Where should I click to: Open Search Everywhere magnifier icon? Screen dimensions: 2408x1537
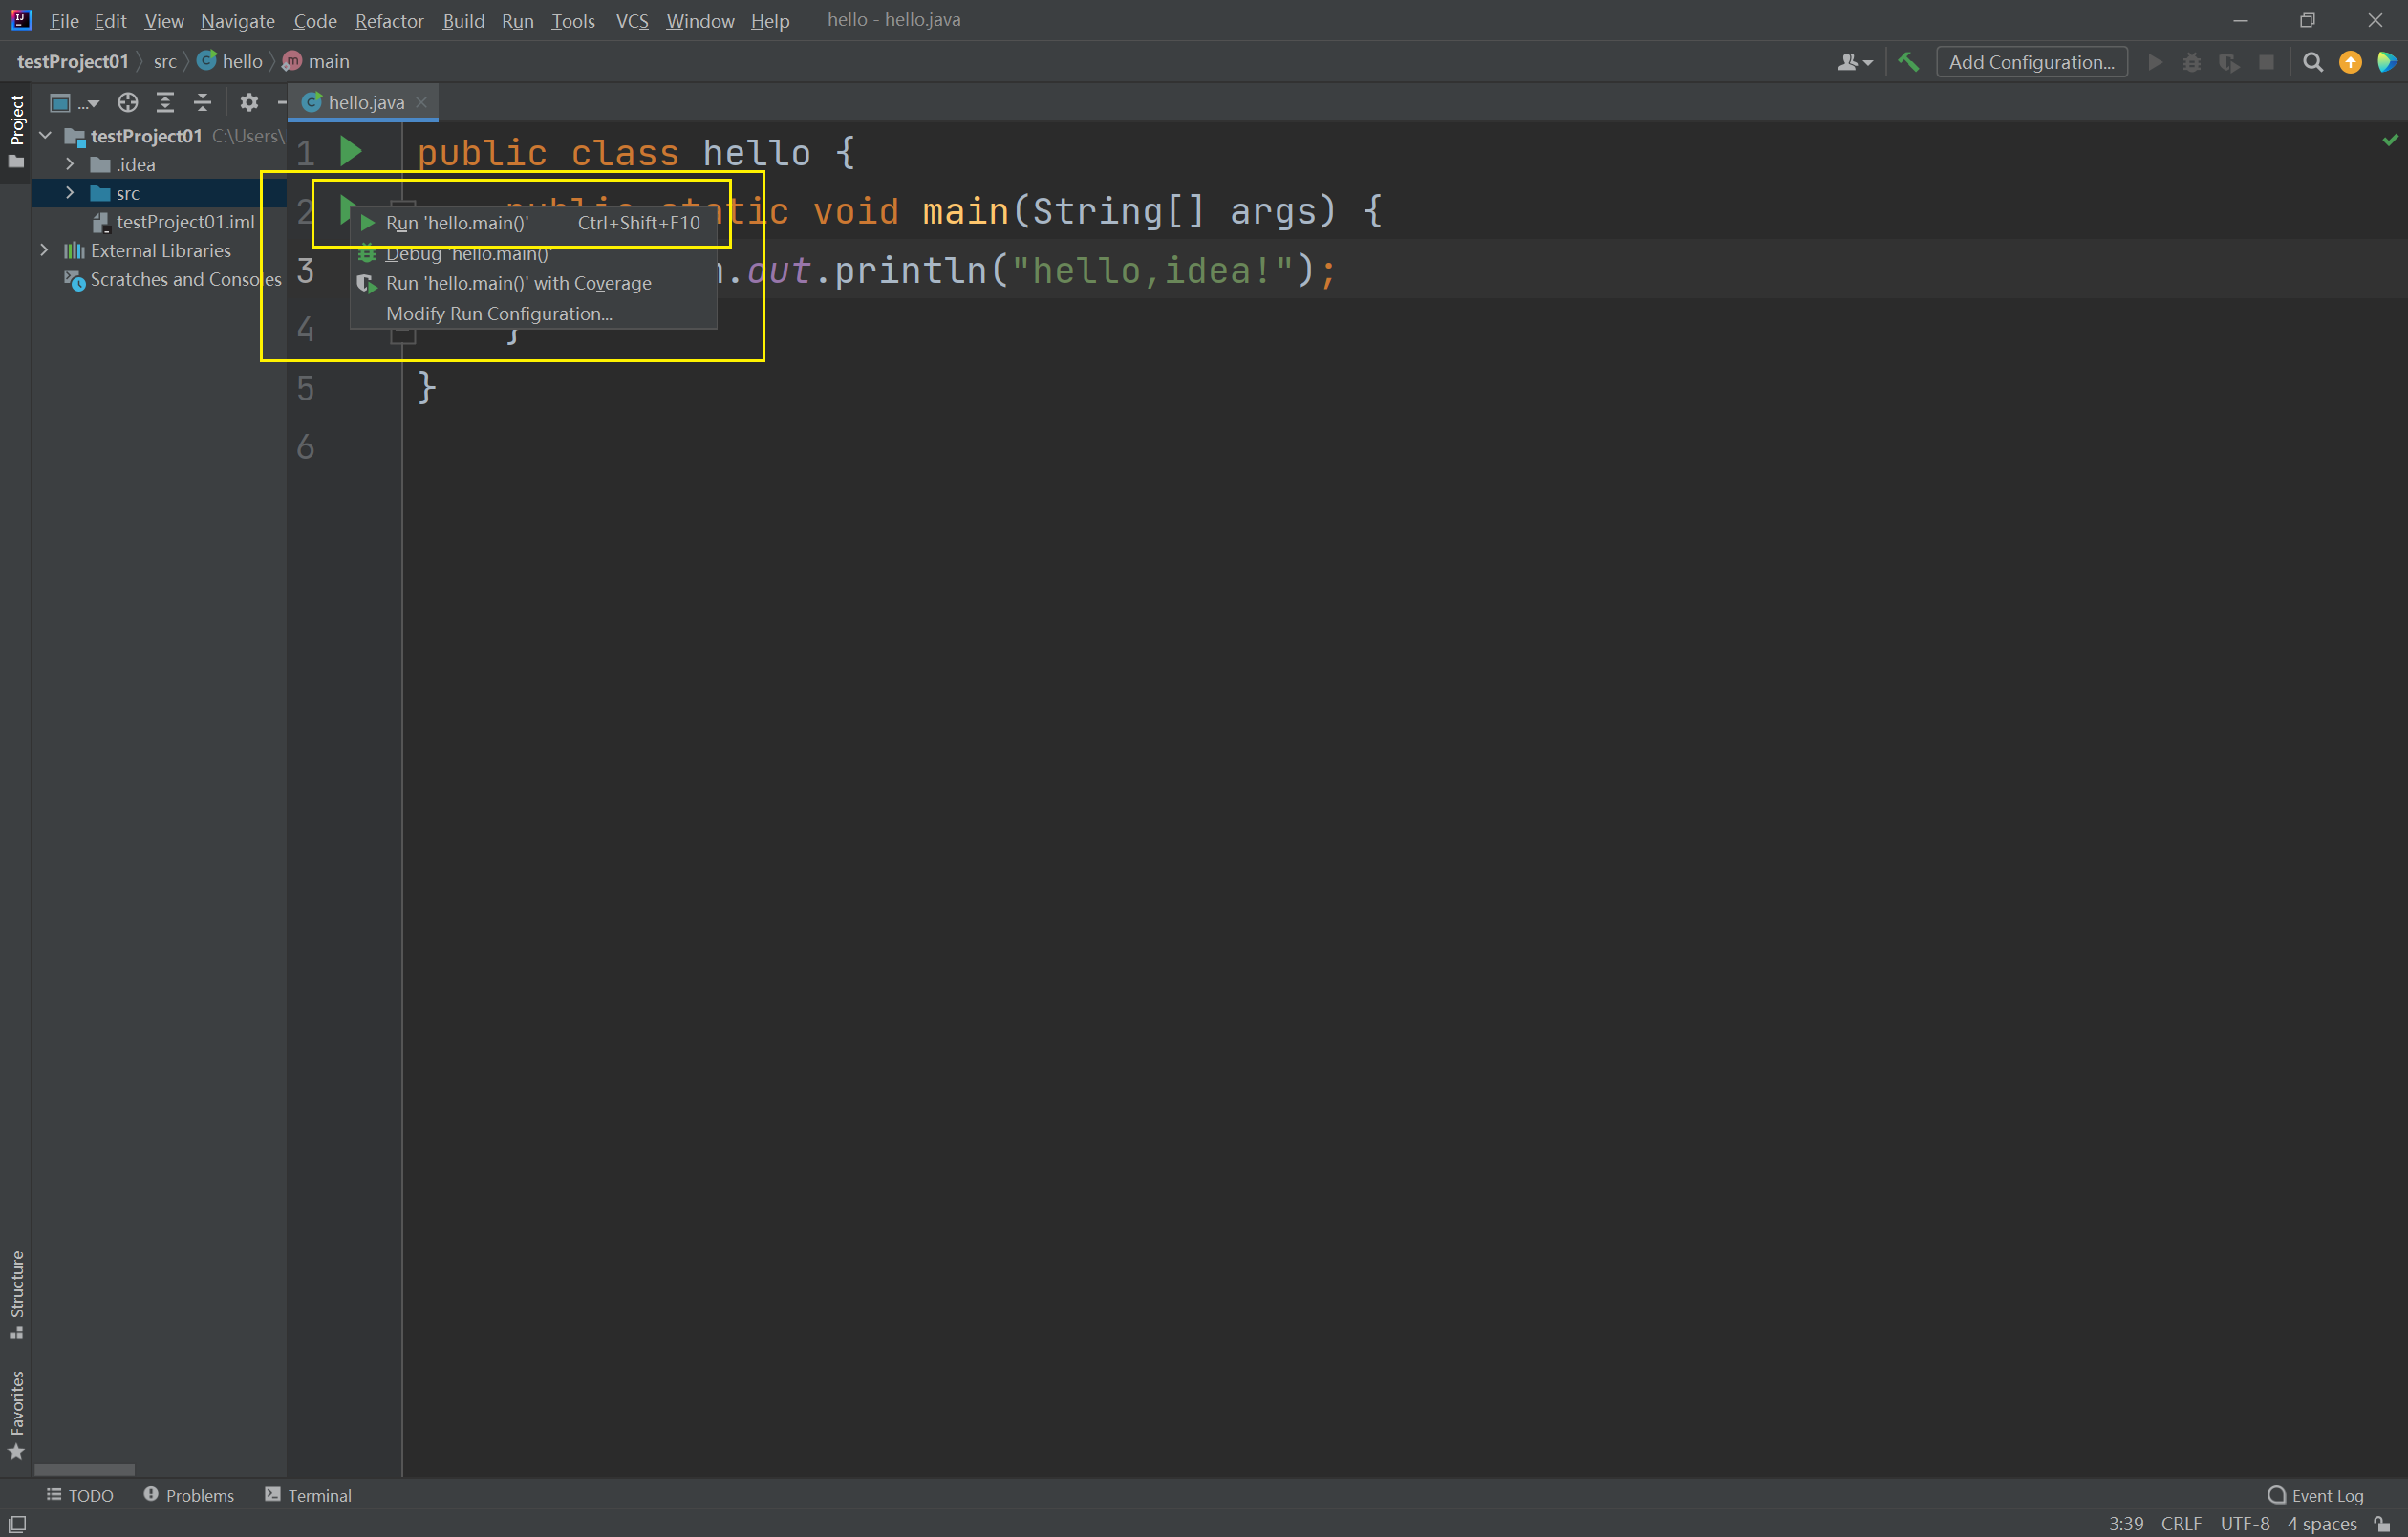coord(2312,62)
